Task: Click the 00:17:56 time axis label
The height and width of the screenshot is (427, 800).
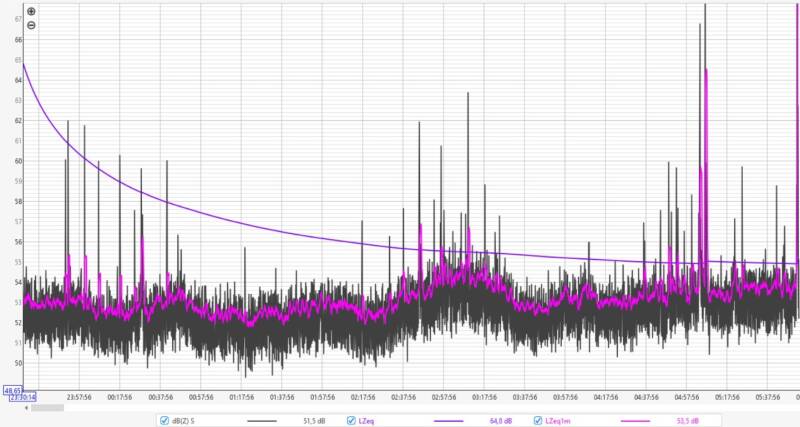Action: click(x=119, y=397)
